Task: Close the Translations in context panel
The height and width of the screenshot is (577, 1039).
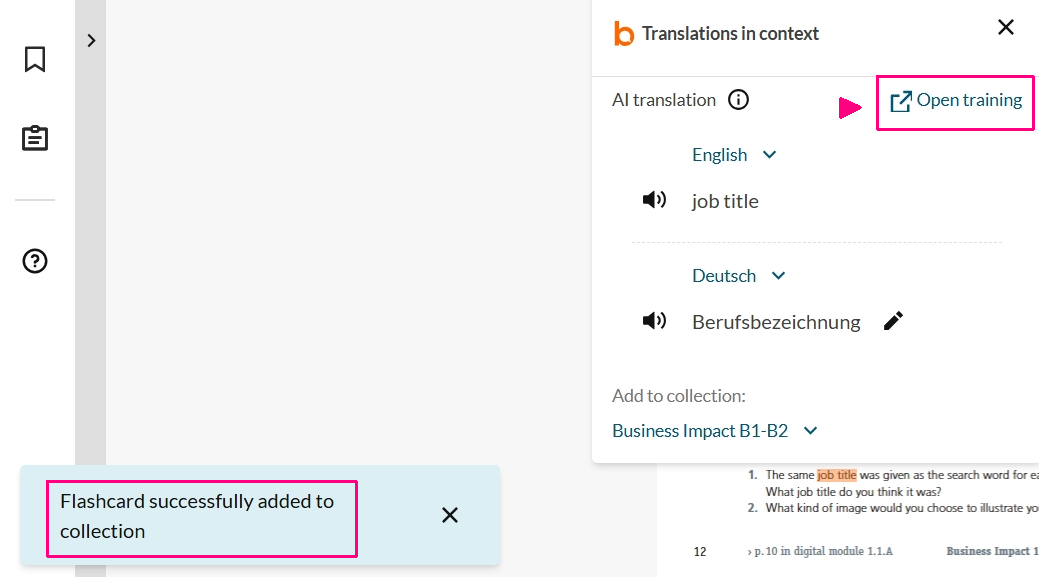Action: (1006, 28)
